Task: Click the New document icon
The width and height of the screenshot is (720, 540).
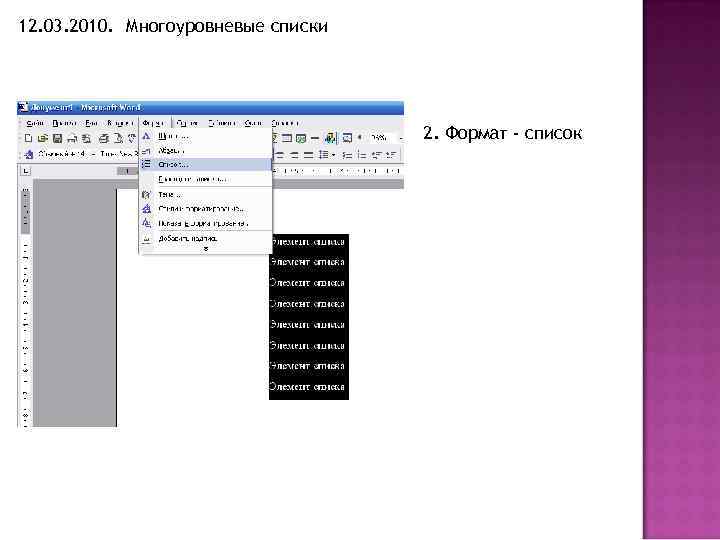Action: (x=28, y=138)
